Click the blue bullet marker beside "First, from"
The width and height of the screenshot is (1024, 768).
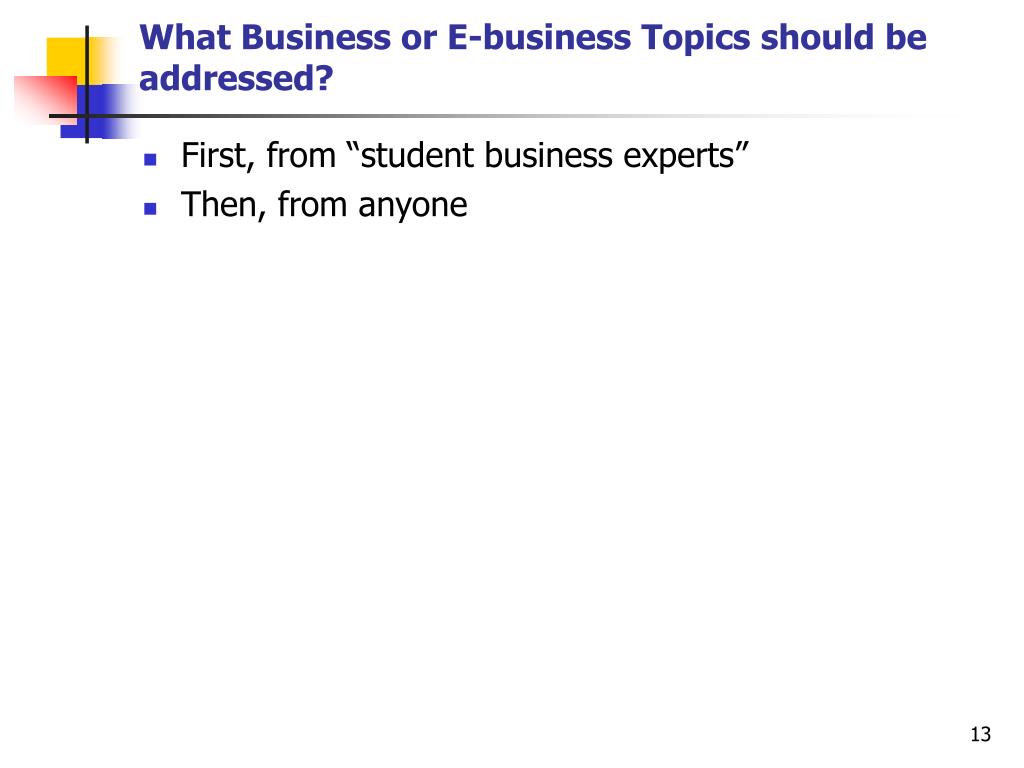tap(150, 159)
